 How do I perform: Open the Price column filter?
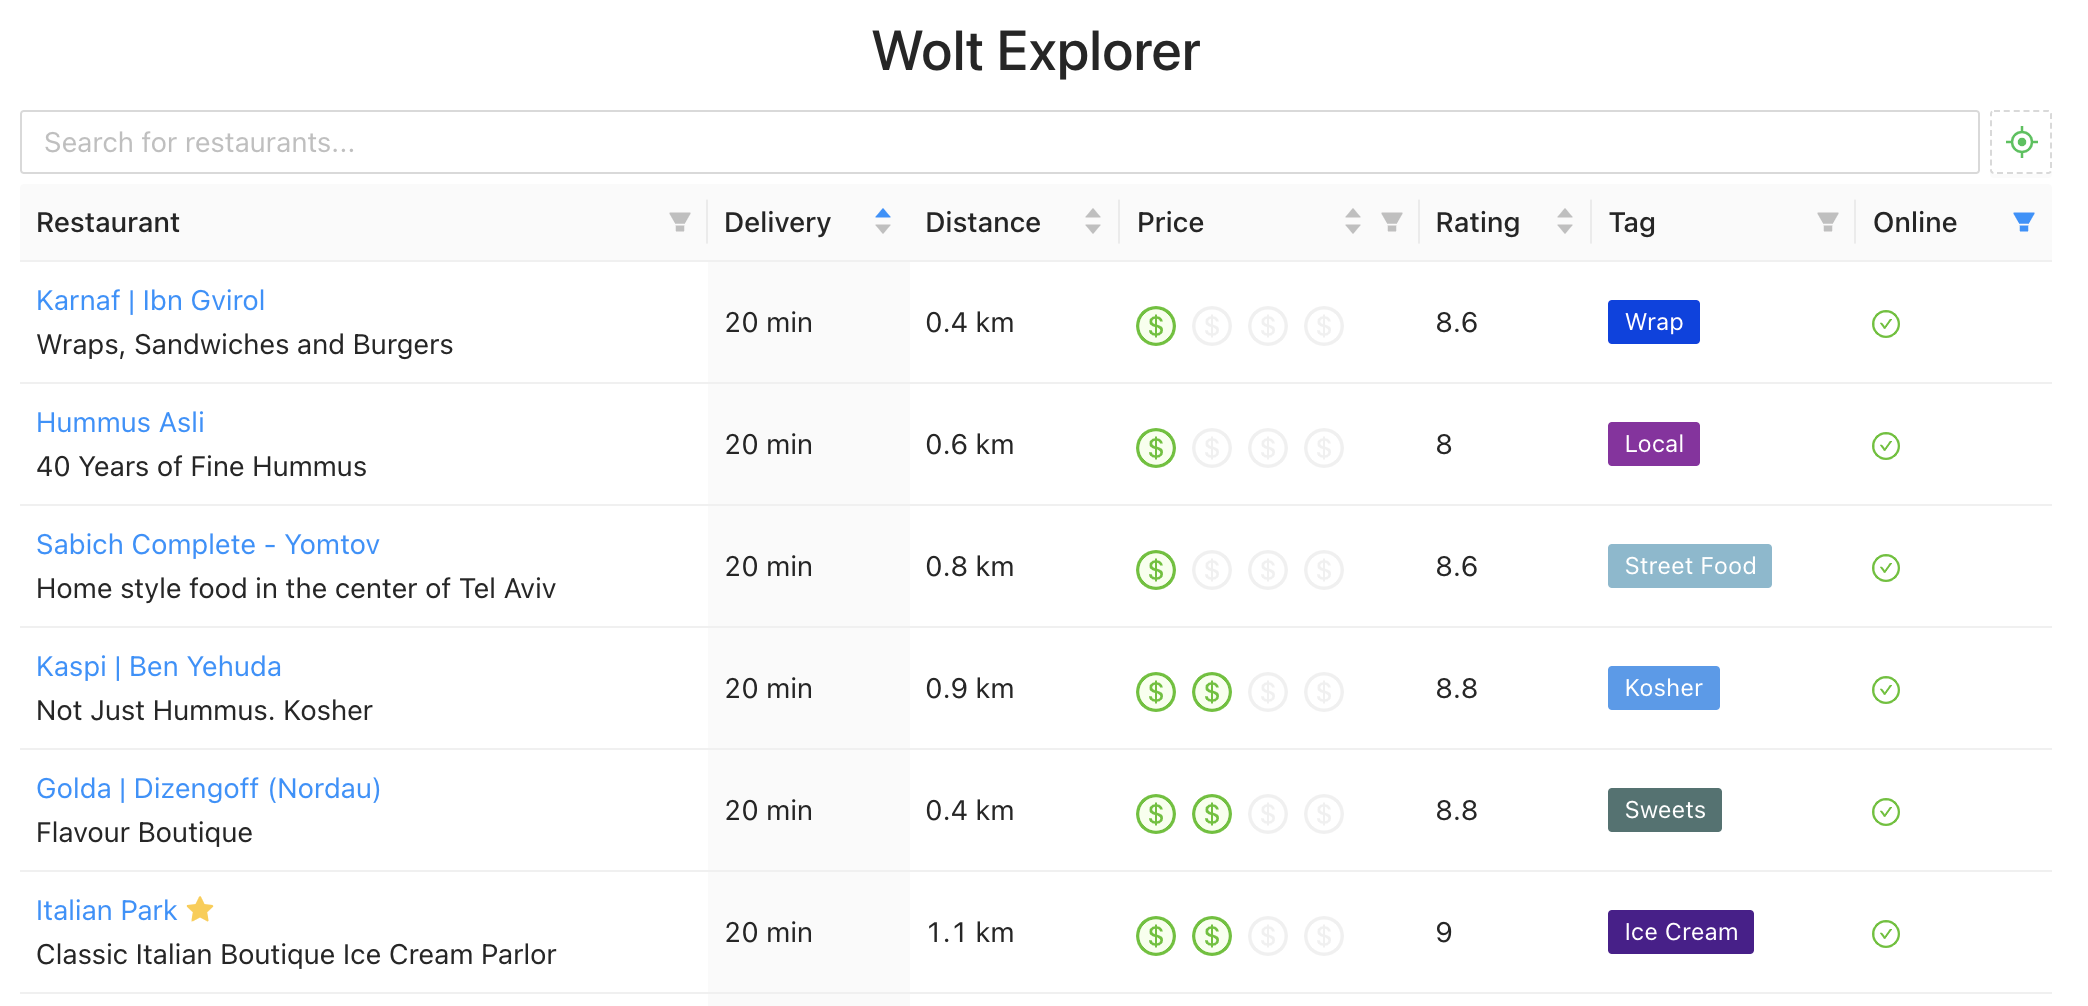pyautogui.click(x=1392, y=222)
